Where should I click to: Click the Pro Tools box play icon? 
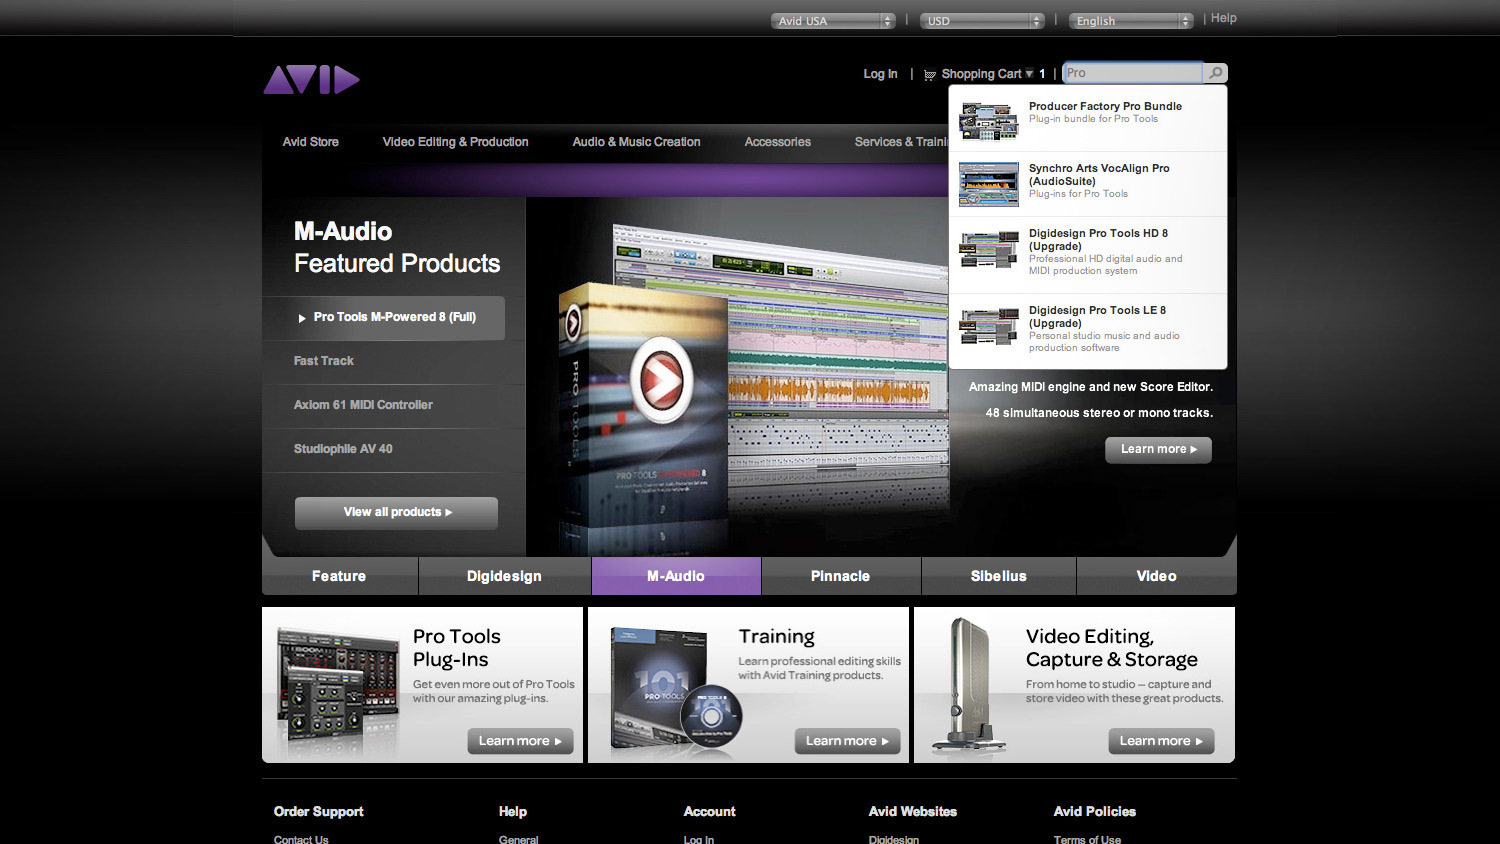coord(661,380)
